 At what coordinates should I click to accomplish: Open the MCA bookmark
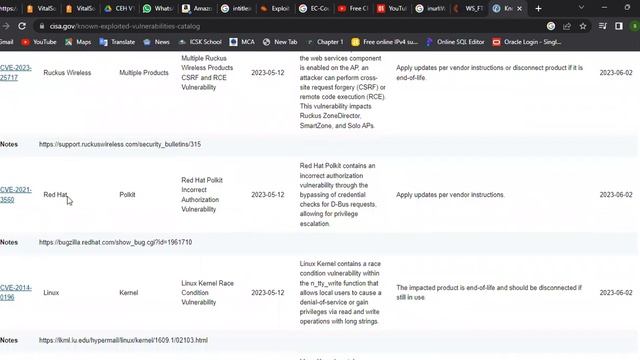coord(242,42)
